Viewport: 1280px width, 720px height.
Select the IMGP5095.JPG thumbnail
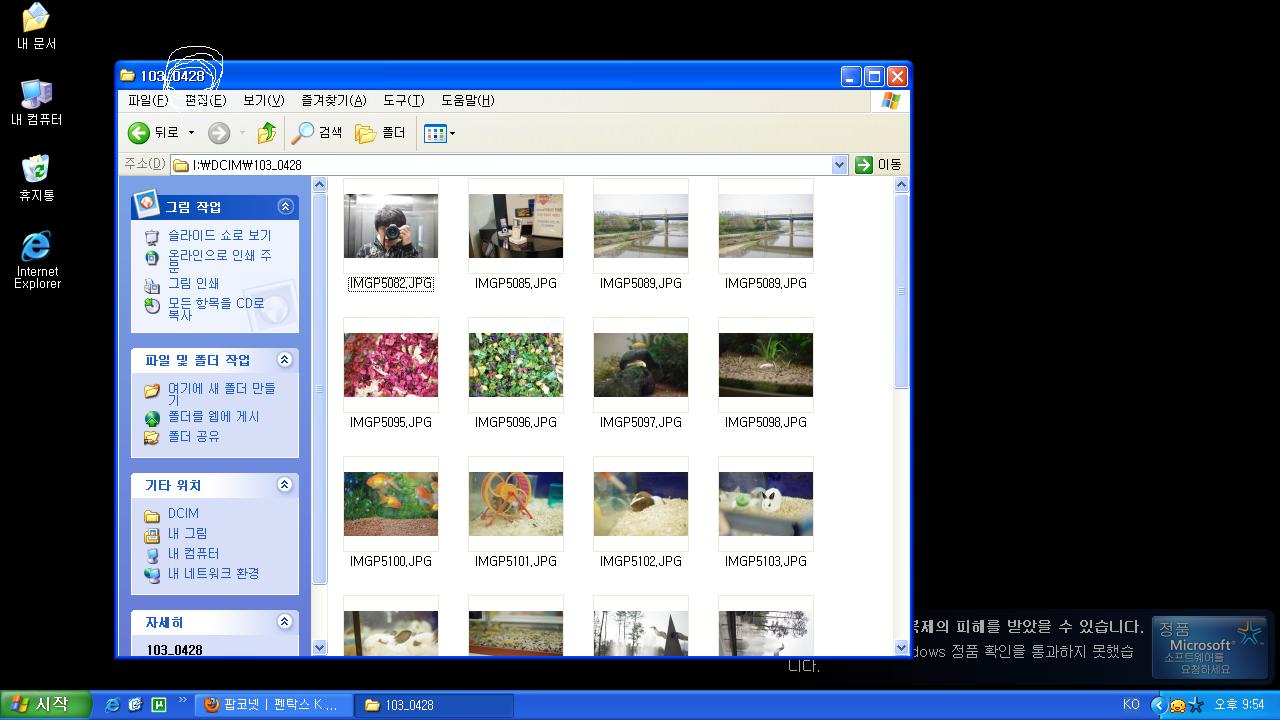[391, 366]
